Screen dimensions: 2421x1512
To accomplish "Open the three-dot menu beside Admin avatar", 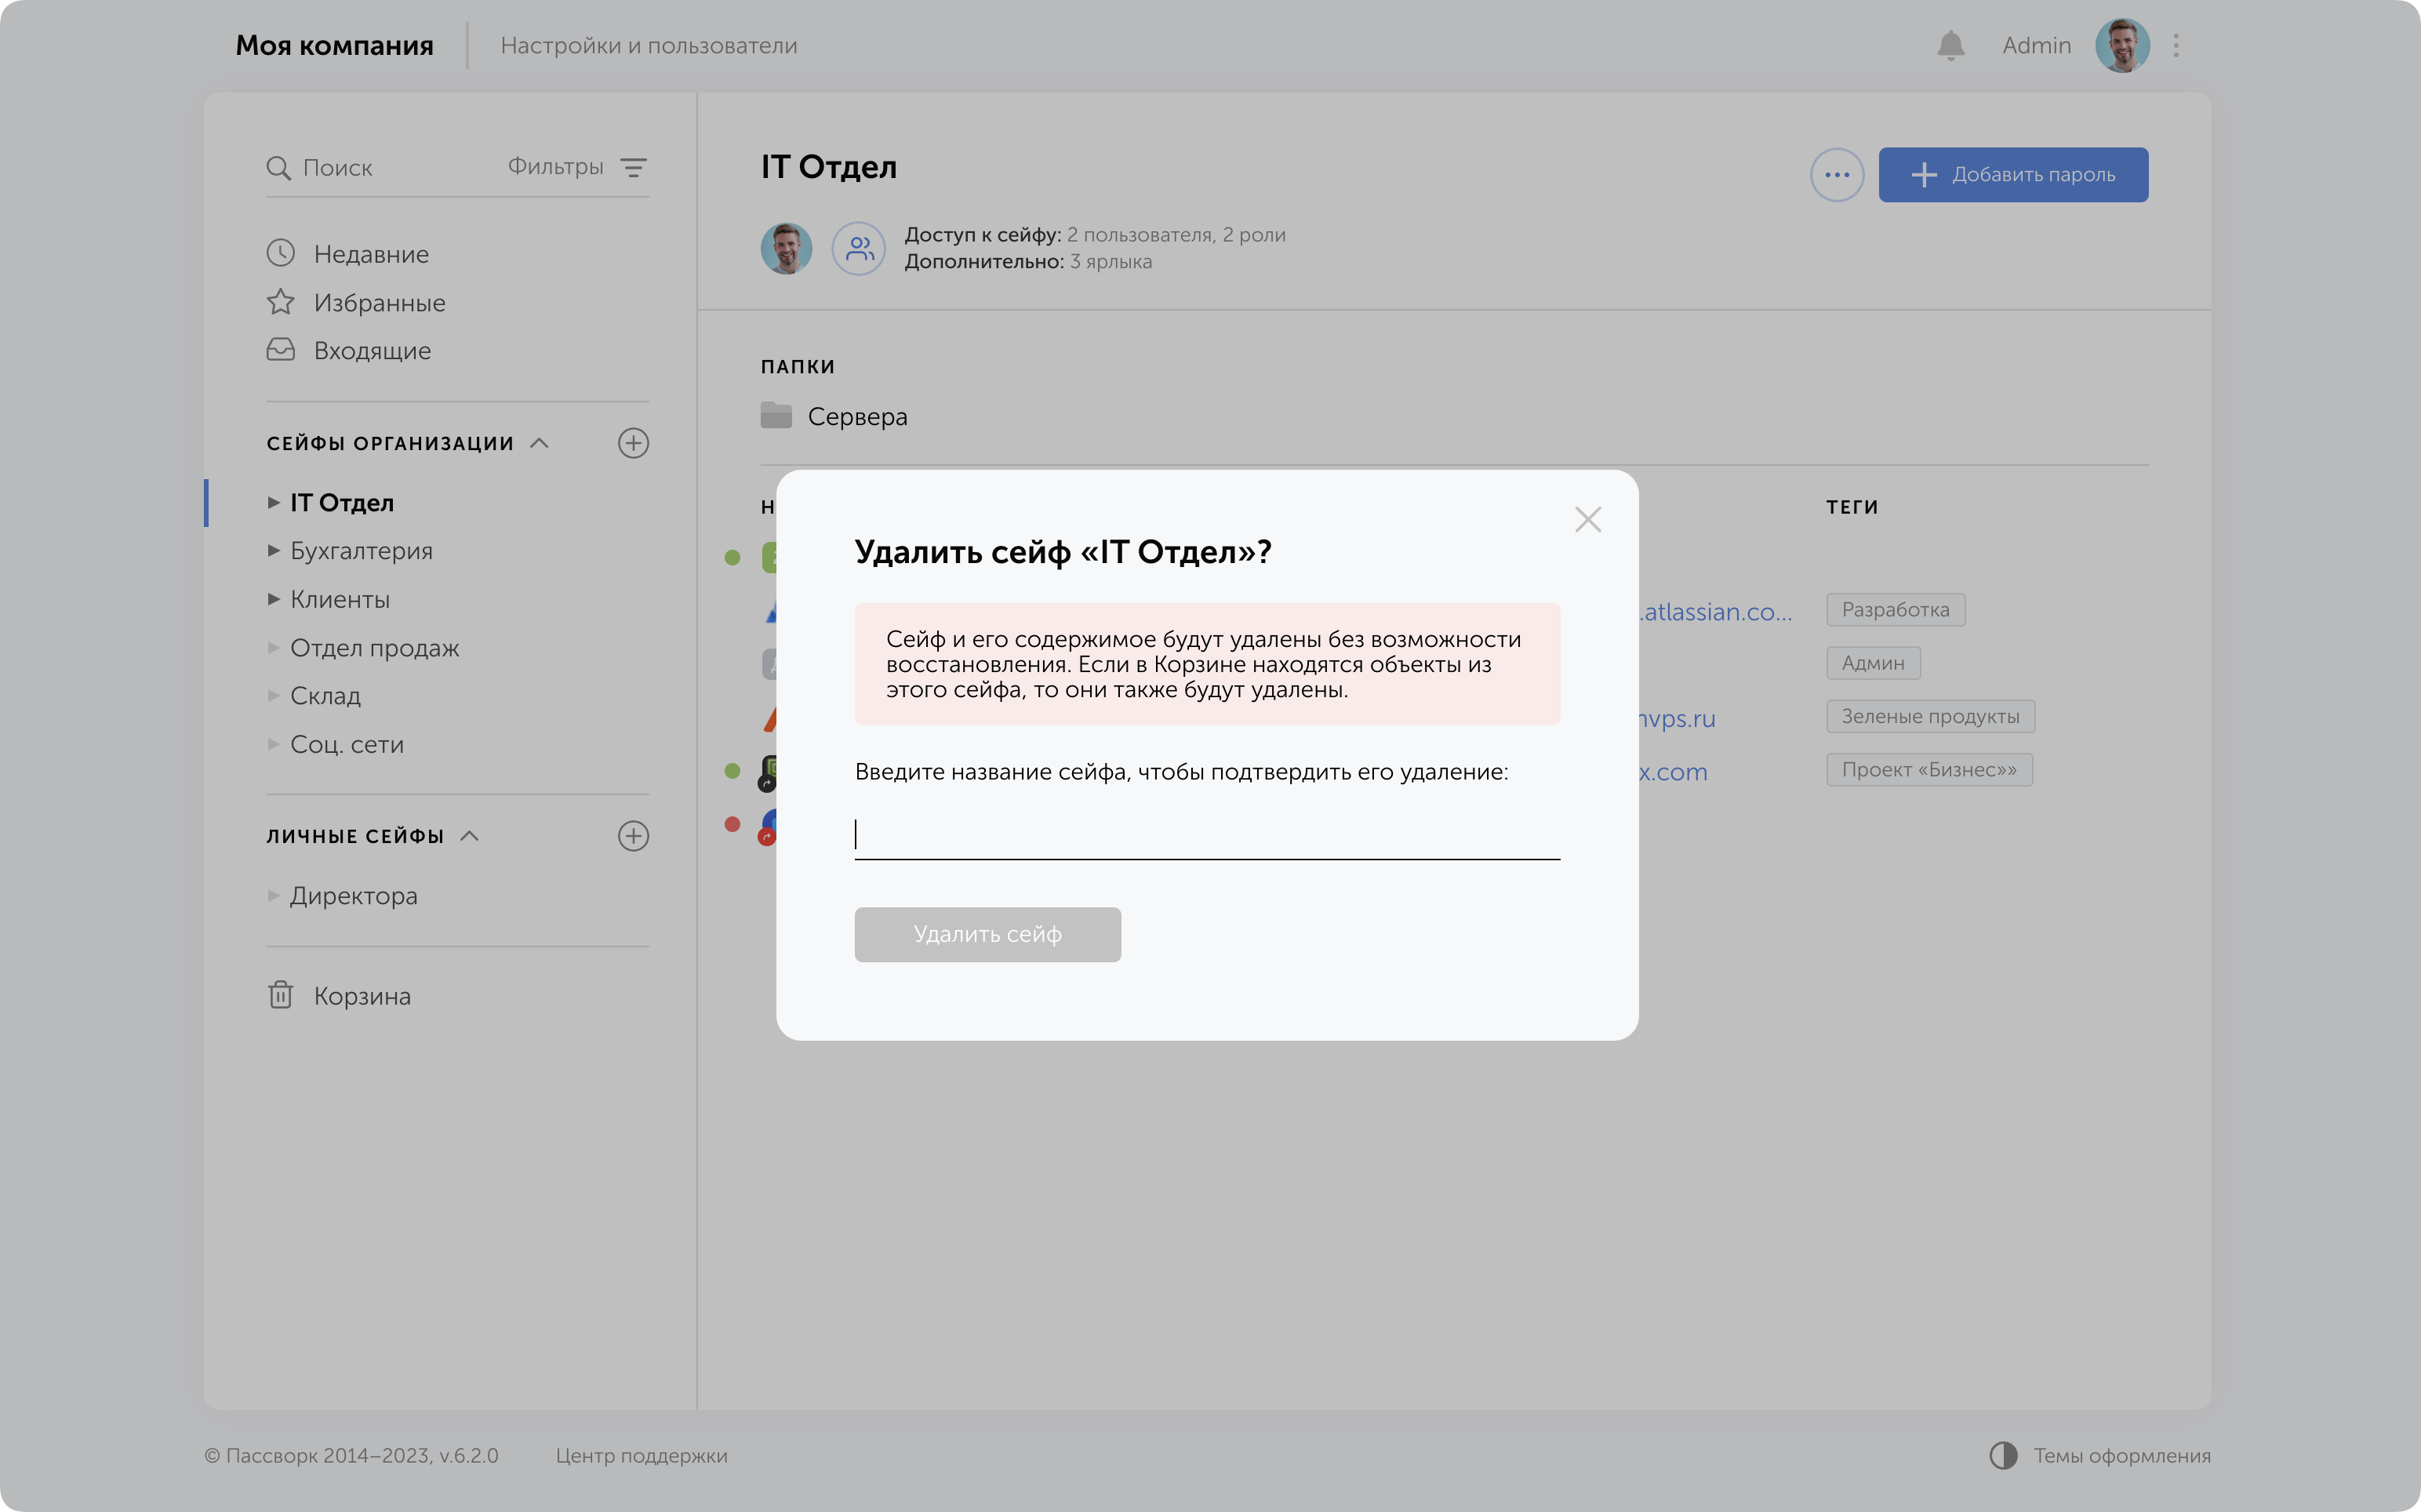I will click(2176, 45).
